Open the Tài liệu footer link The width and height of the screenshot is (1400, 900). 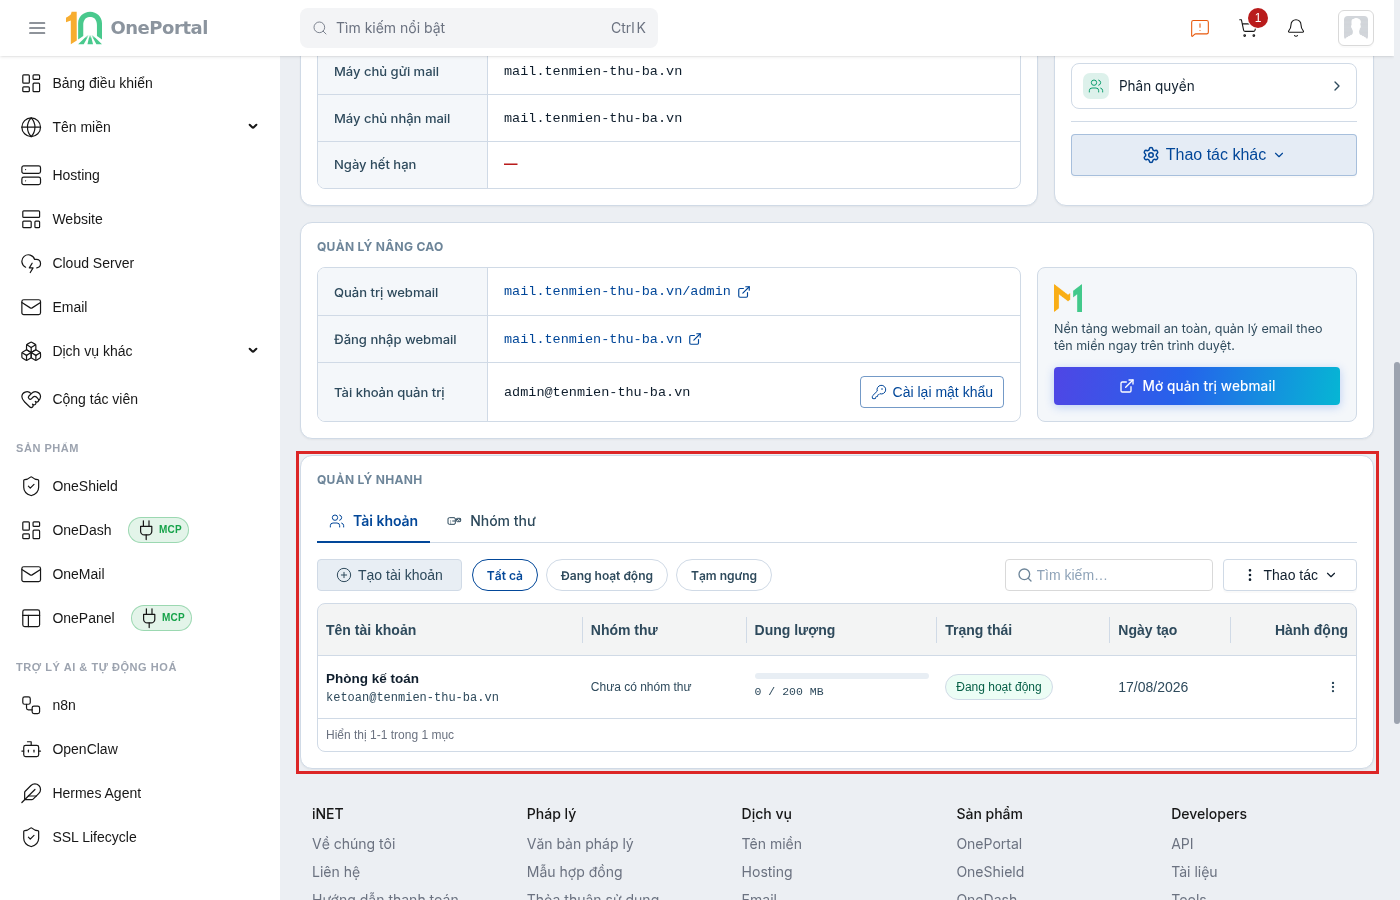(1194, 872)
